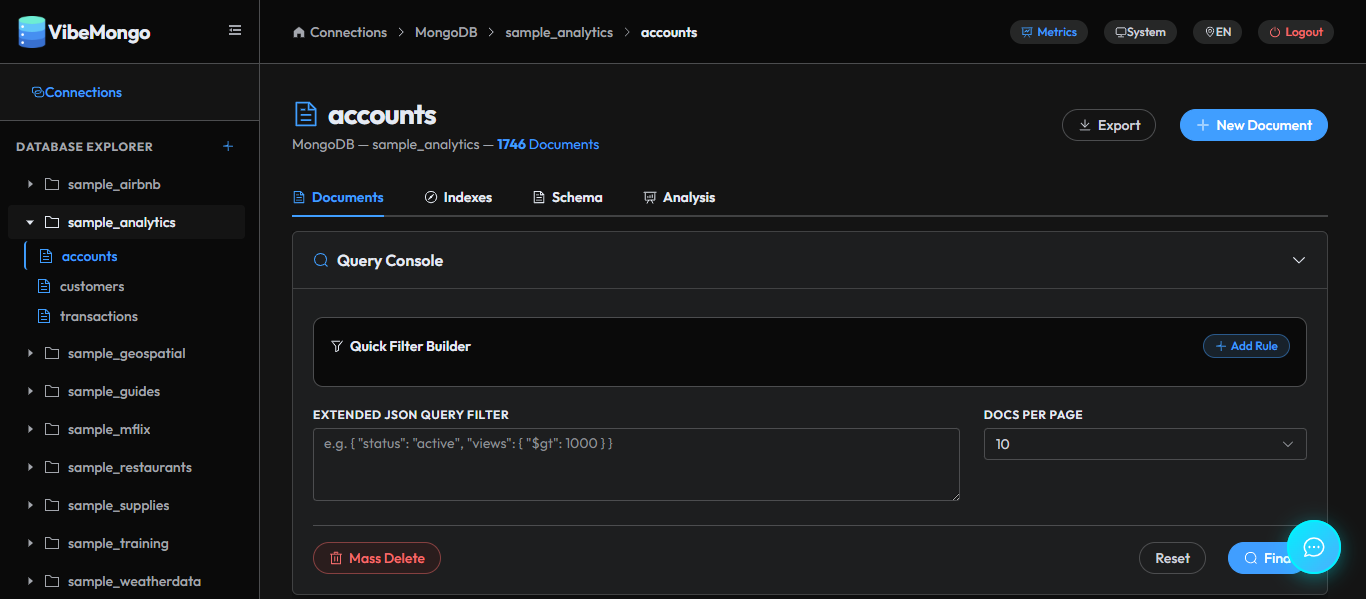The height and width of the screenshot is (599, 1366).
Task: Log out using the Logout button
Action: (x=1296, y=32)
